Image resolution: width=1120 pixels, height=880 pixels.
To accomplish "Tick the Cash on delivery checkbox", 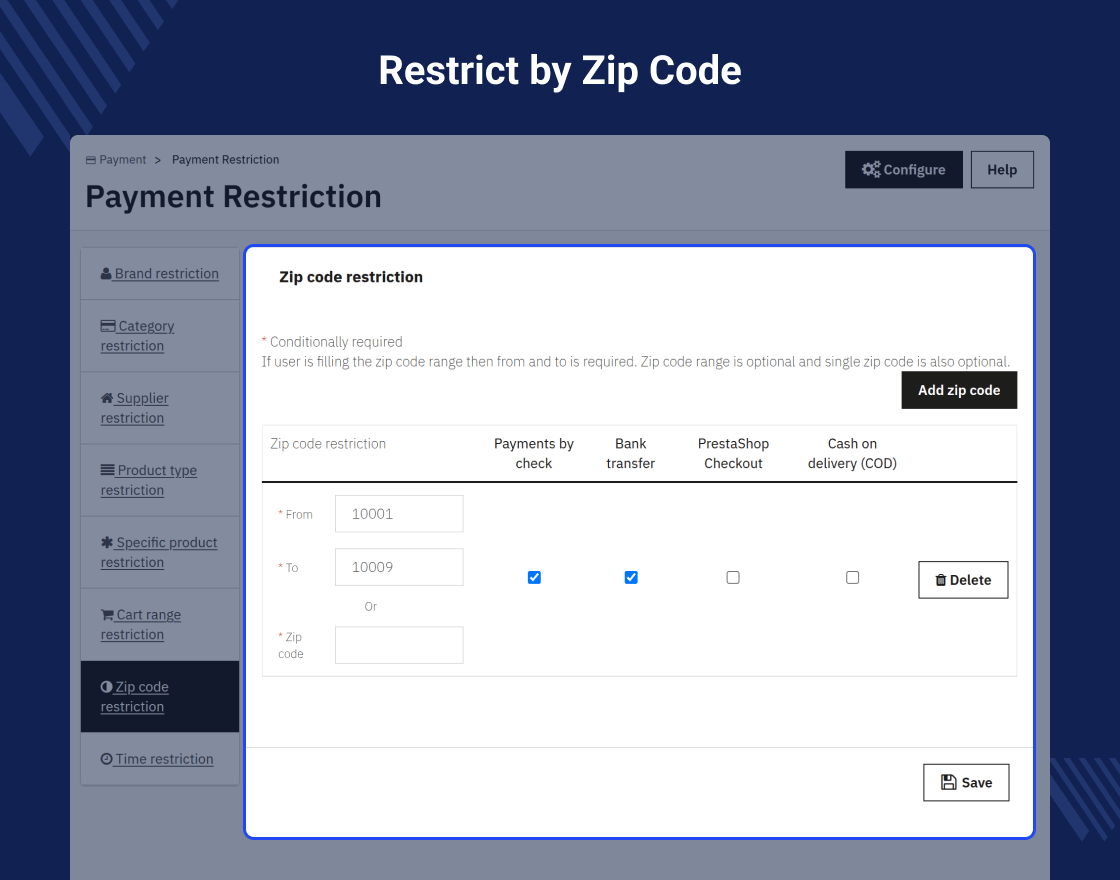I will click(x=852, y=577).
